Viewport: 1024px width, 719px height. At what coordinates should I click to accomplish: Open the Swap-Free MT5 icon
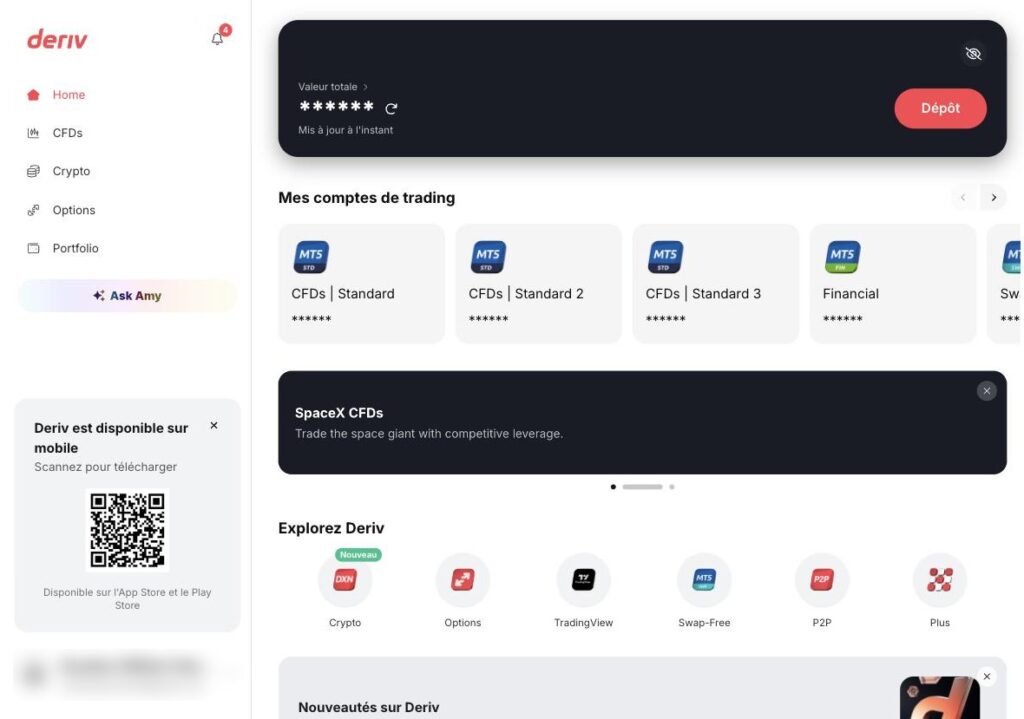tap(704, 580)
